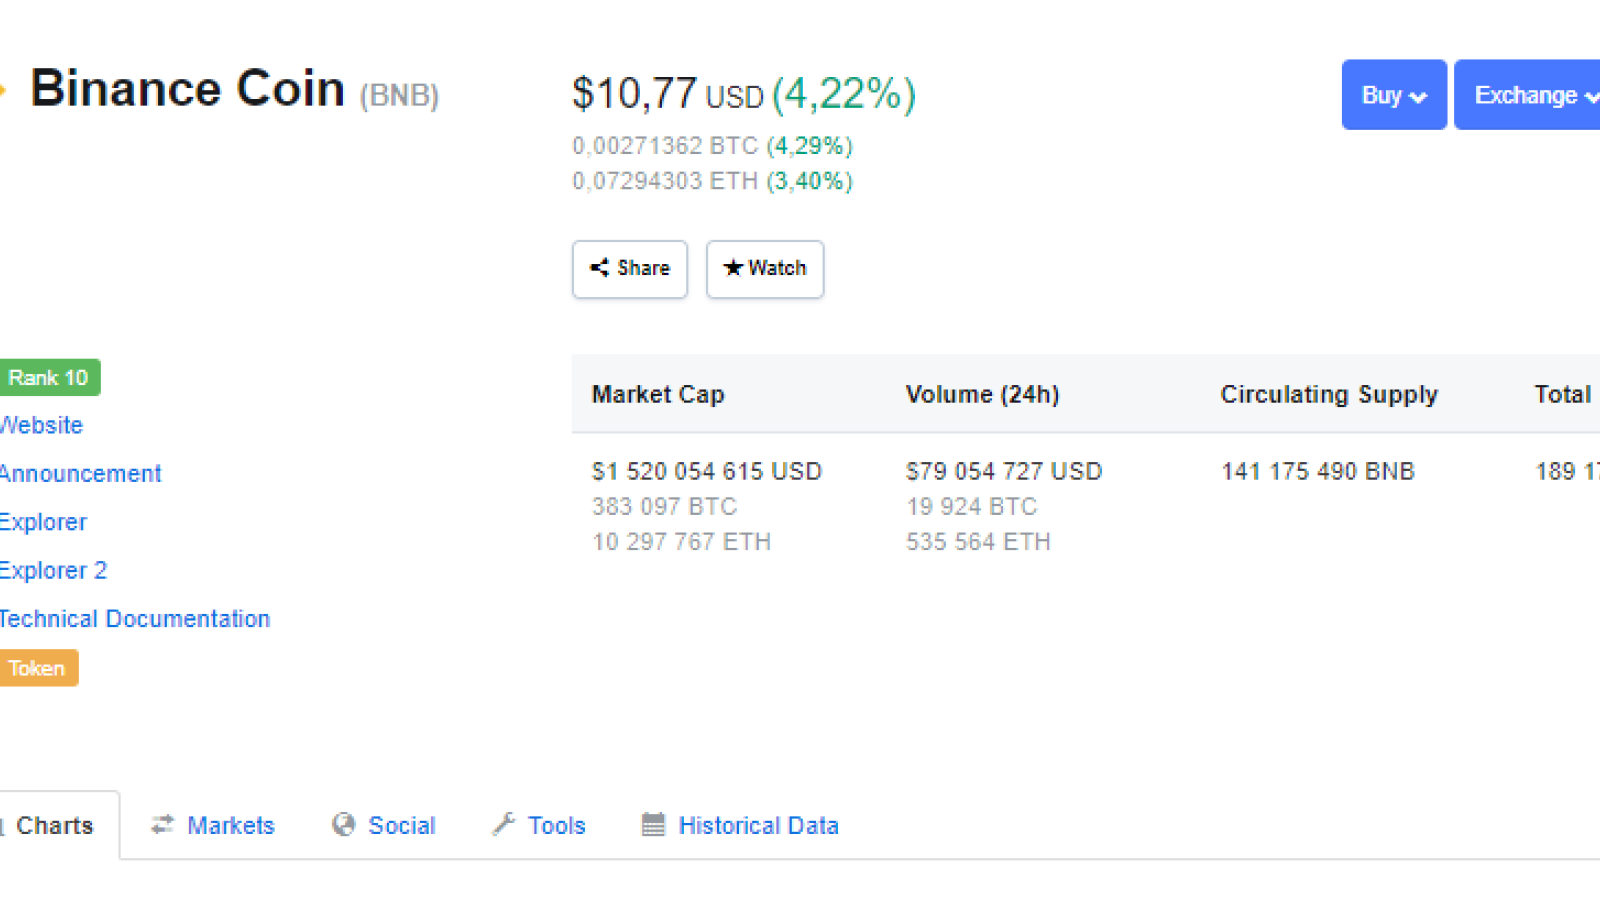Image resolution: width=1600 pixels, height=900 pixels.
Task: Open the Tools tab
Action: point(539,825)
